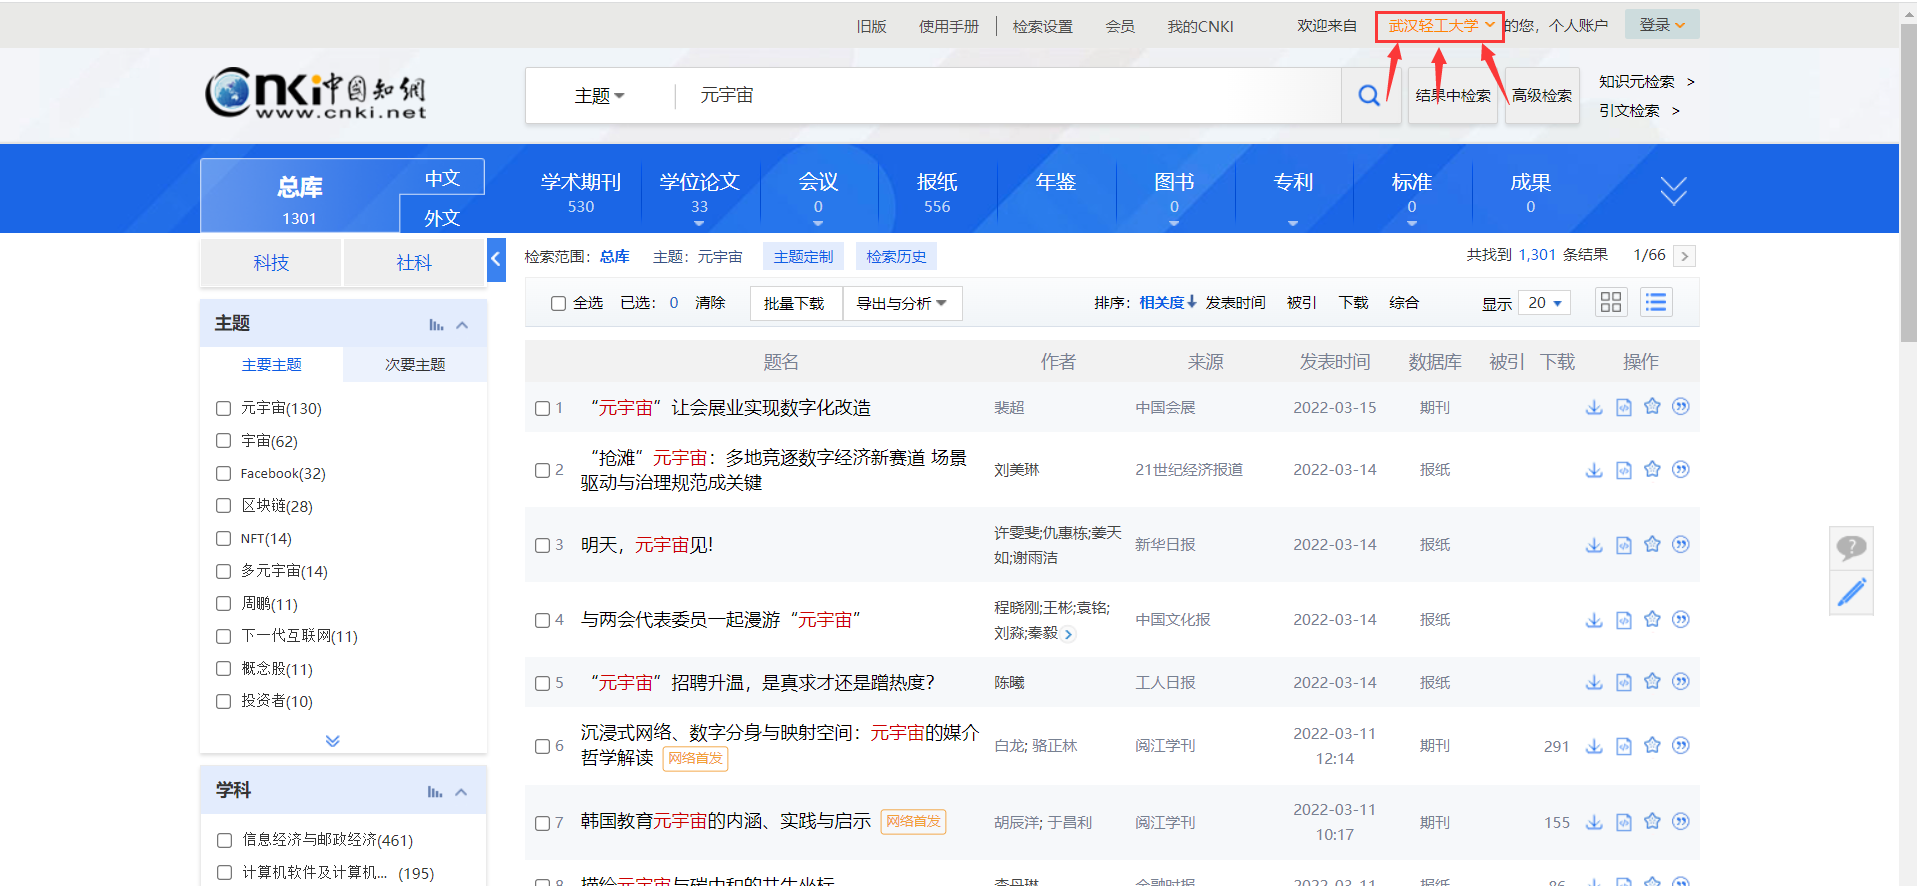Switch to the 学位论文 database tab
This screenshot has width=1917, height=886.
point(699,191)
